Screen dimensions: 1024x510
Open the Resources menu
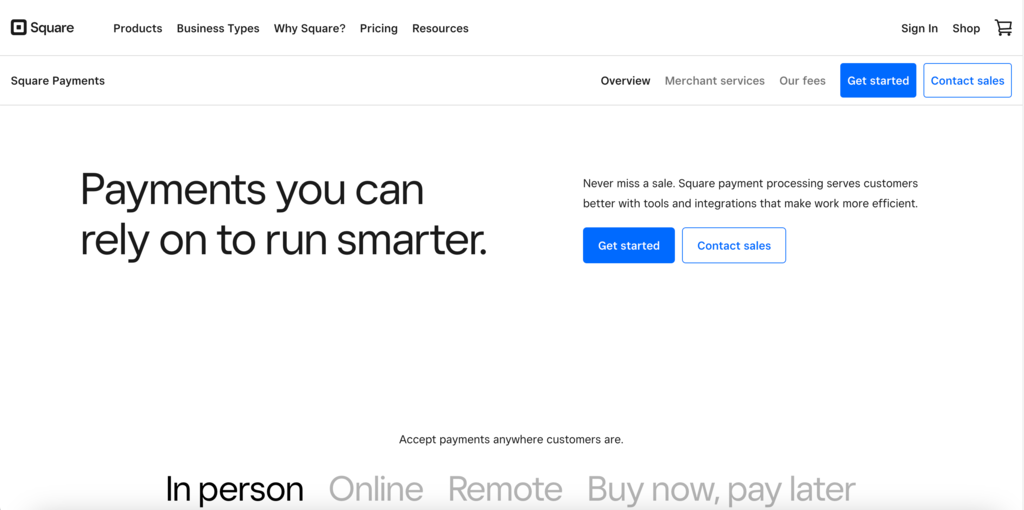440,28
